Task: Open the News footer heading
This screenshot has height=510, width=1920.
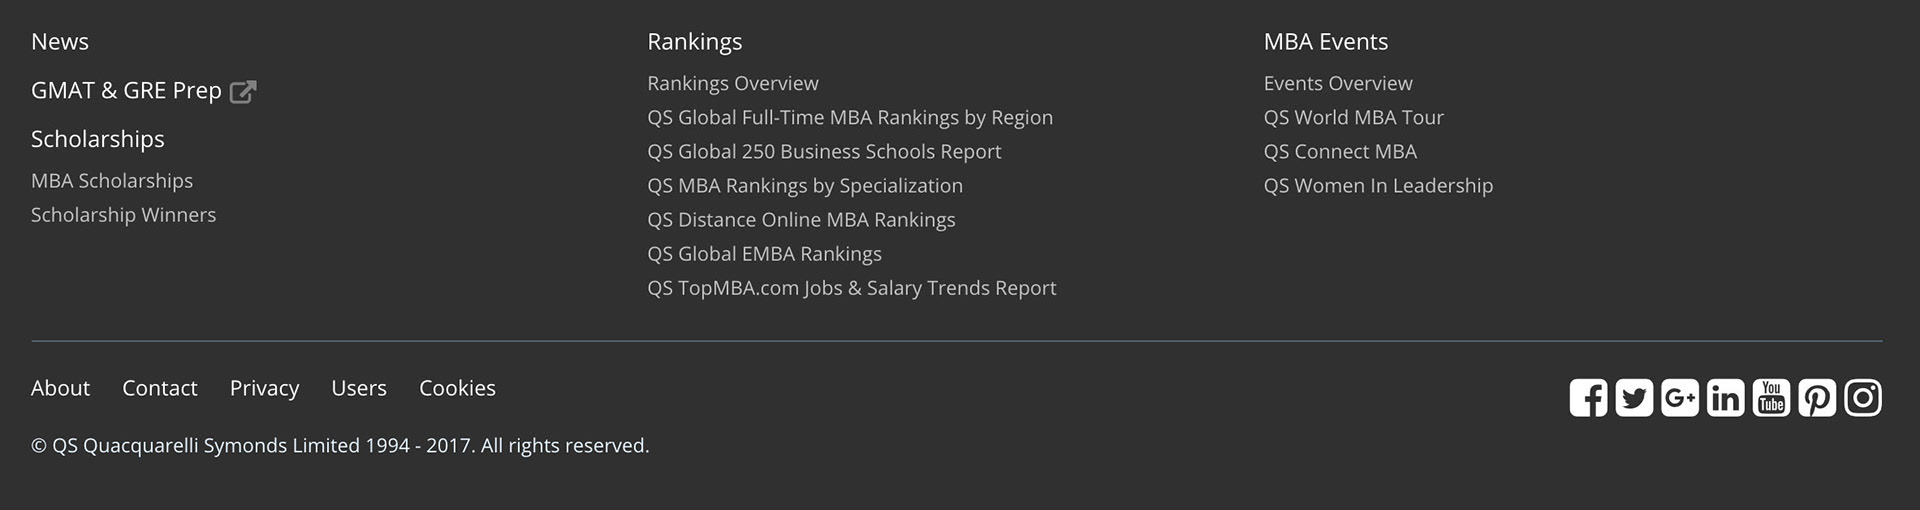Action: 60,42
